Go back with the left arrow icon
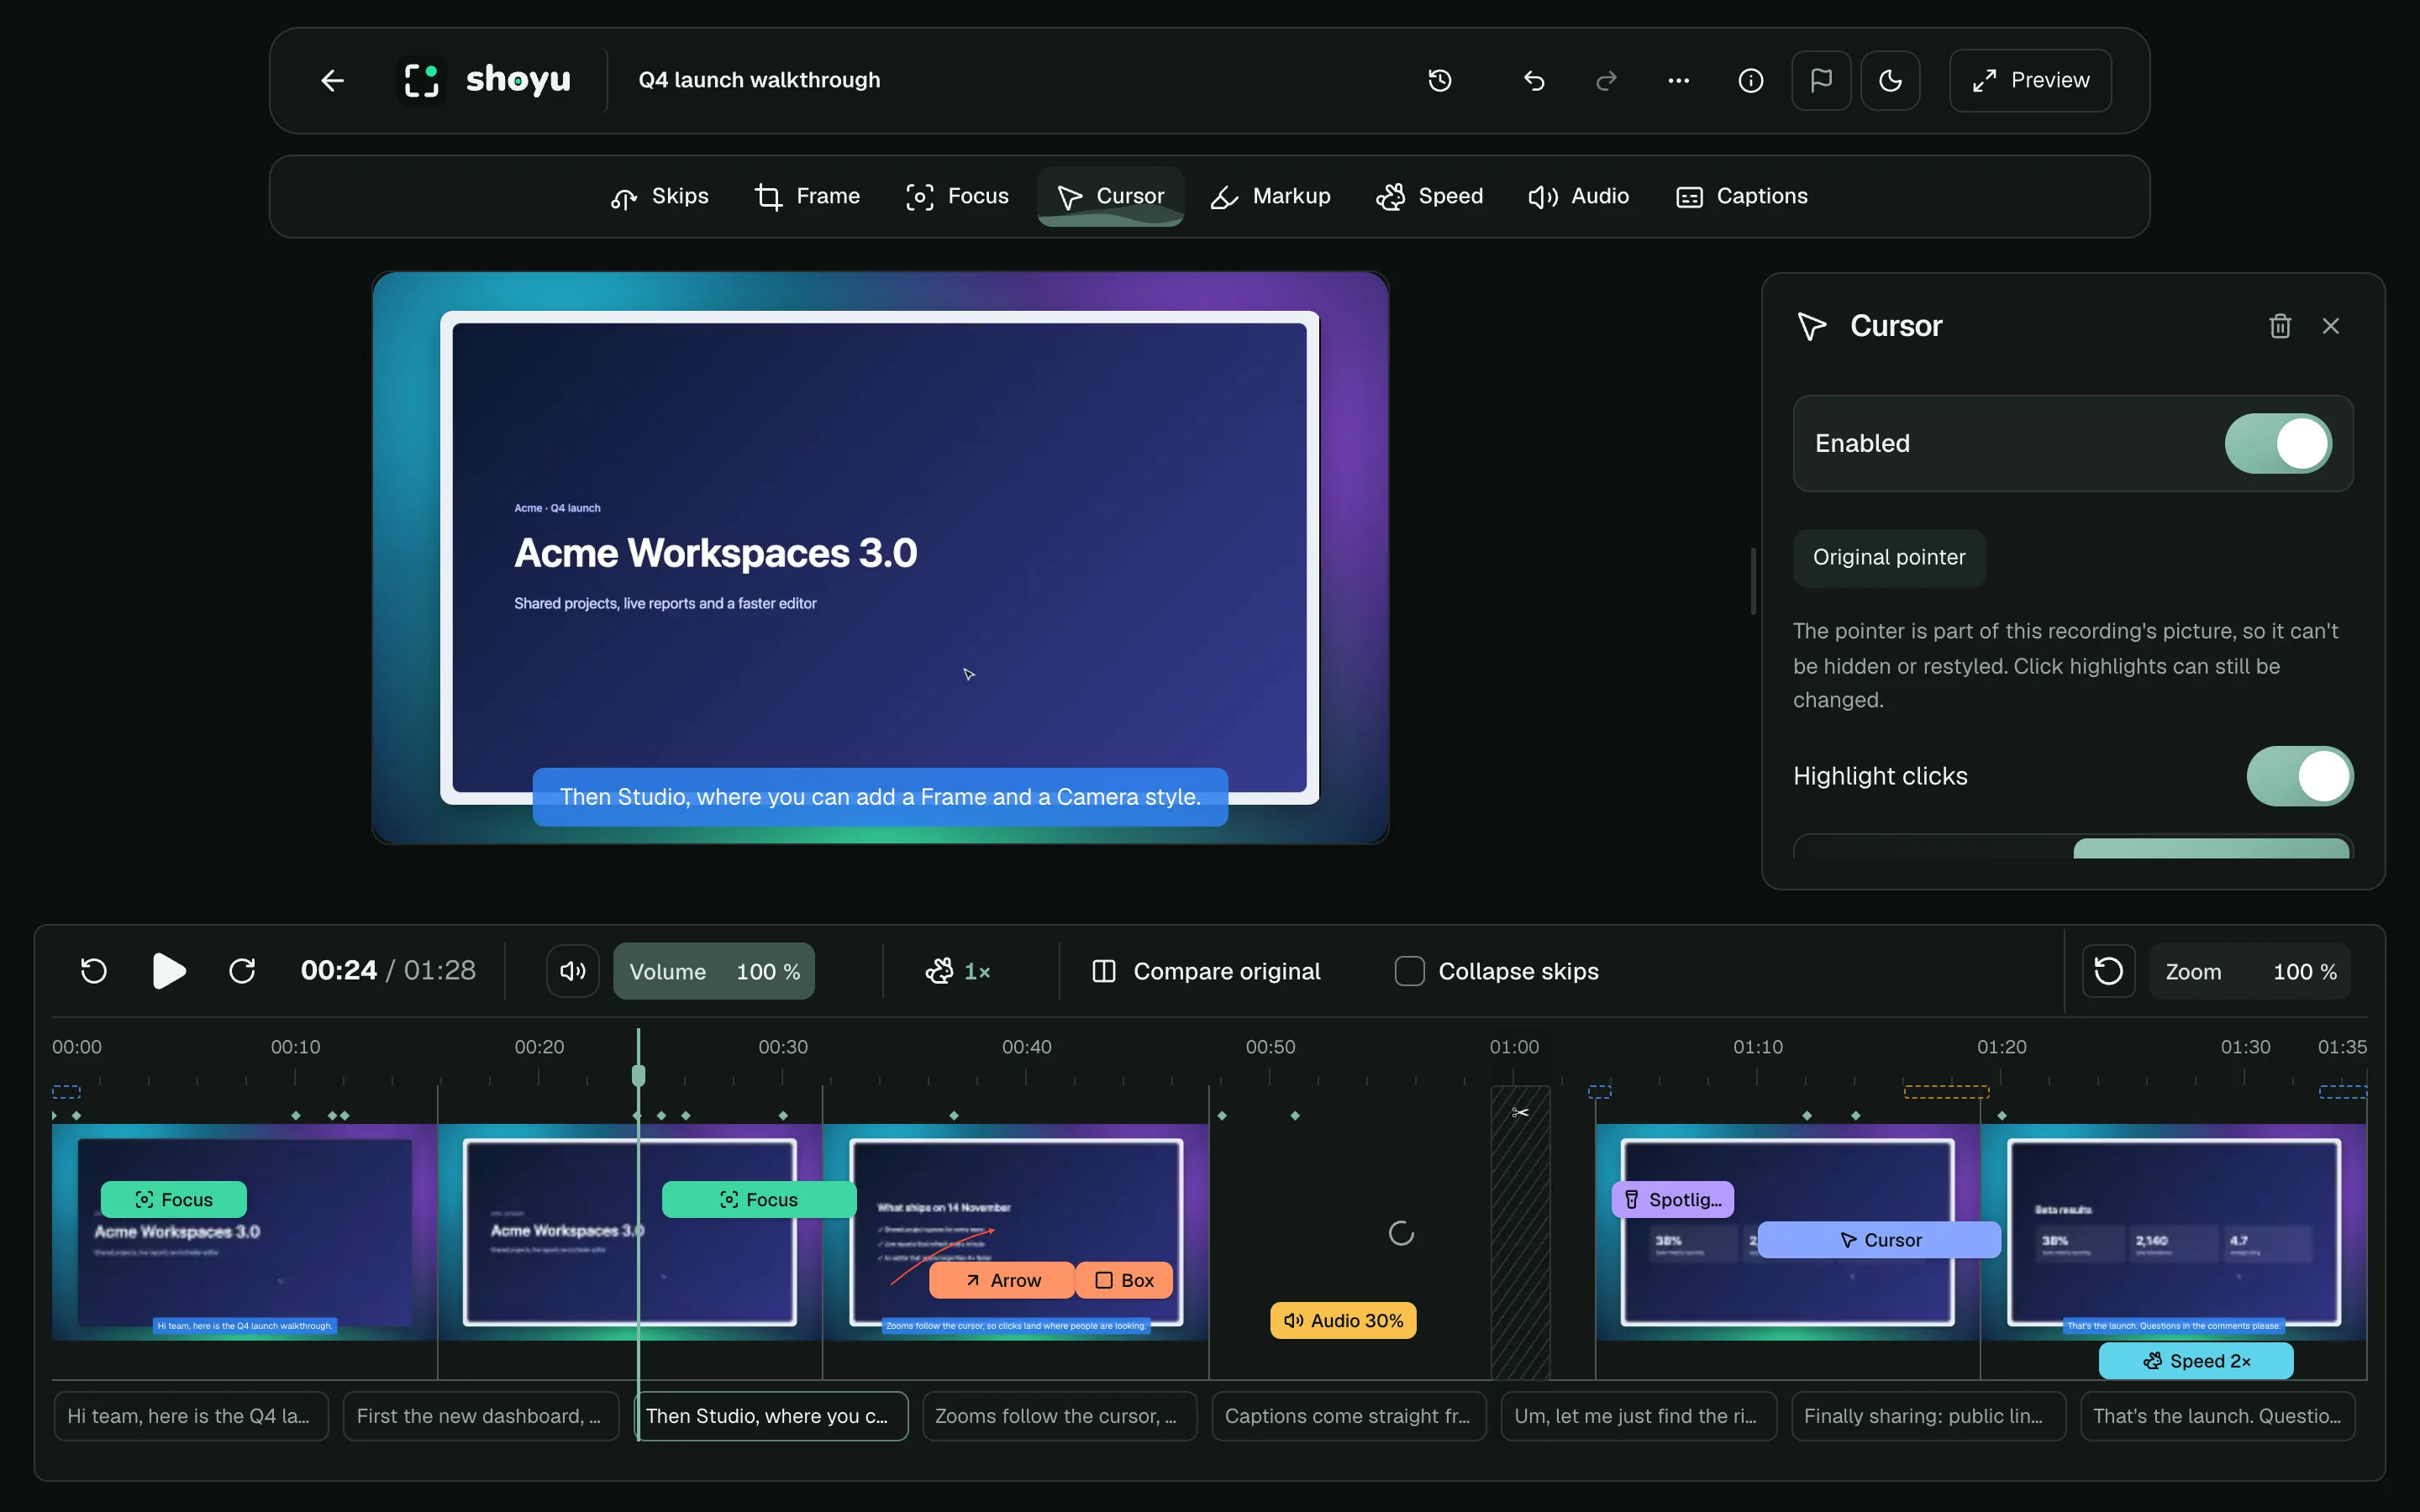 [x=333, y=80]
